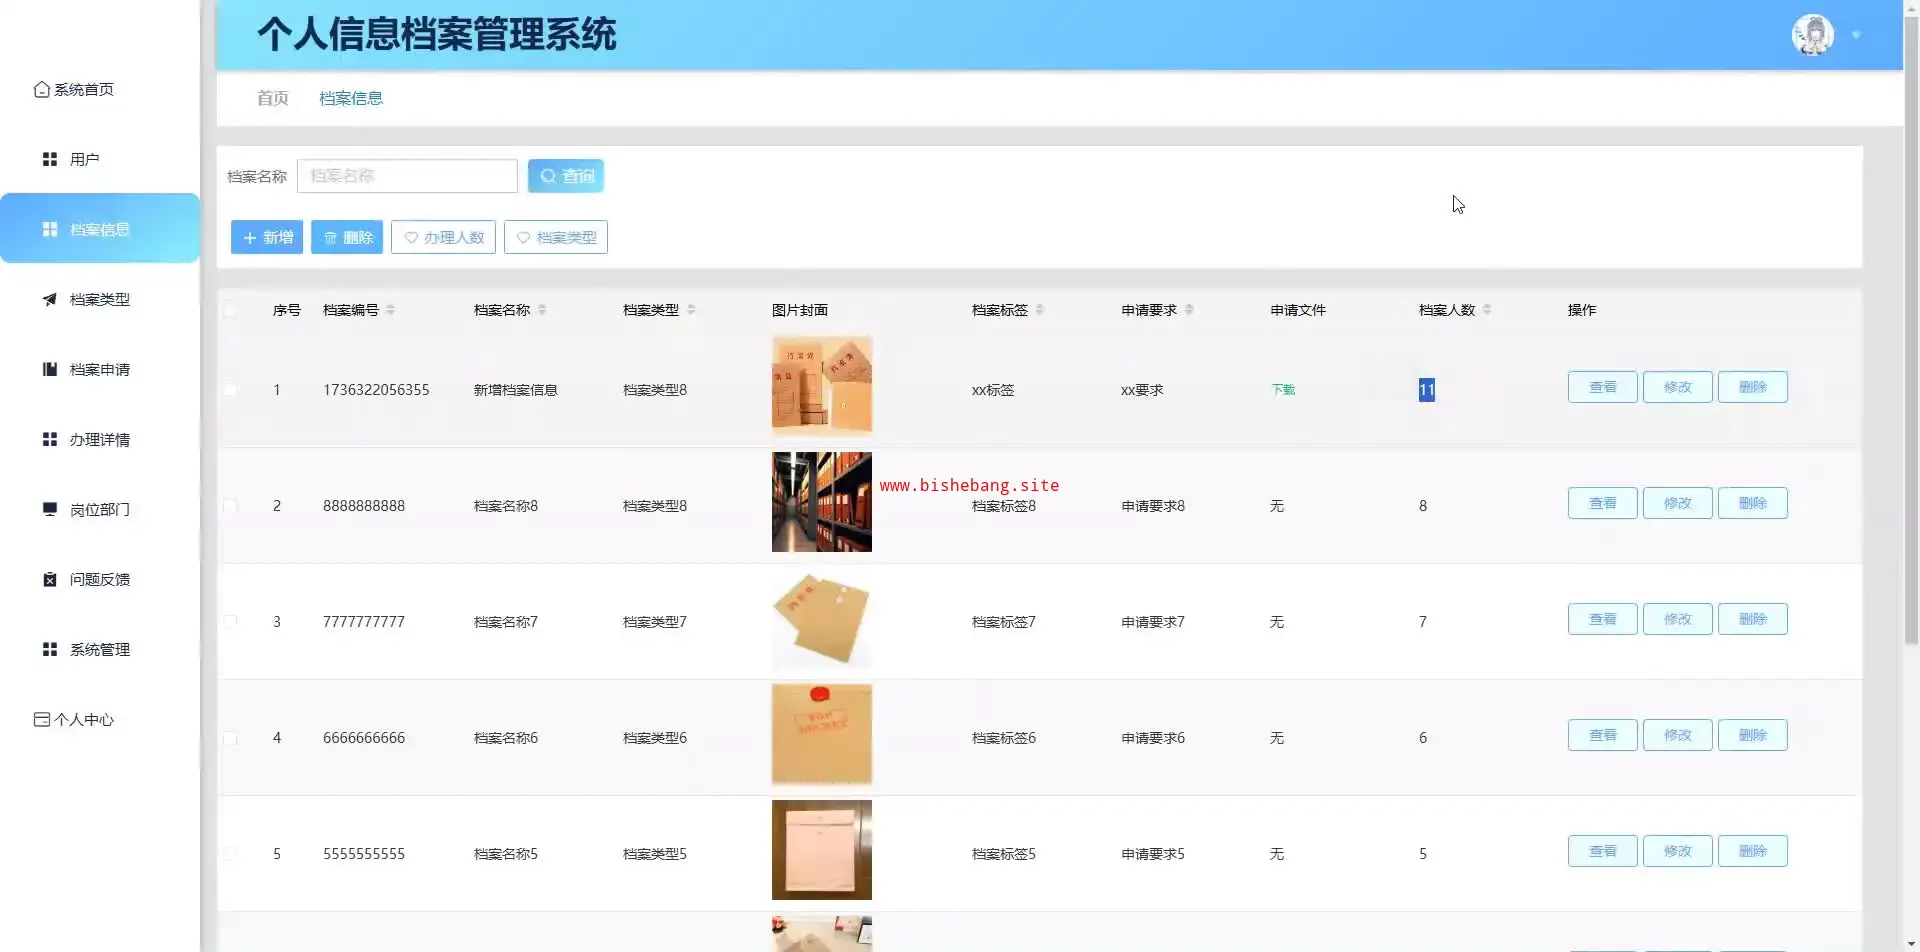Open cover image of 档案名称7 row
Viewport: 1920px width, 952px height.
point(822,618)
